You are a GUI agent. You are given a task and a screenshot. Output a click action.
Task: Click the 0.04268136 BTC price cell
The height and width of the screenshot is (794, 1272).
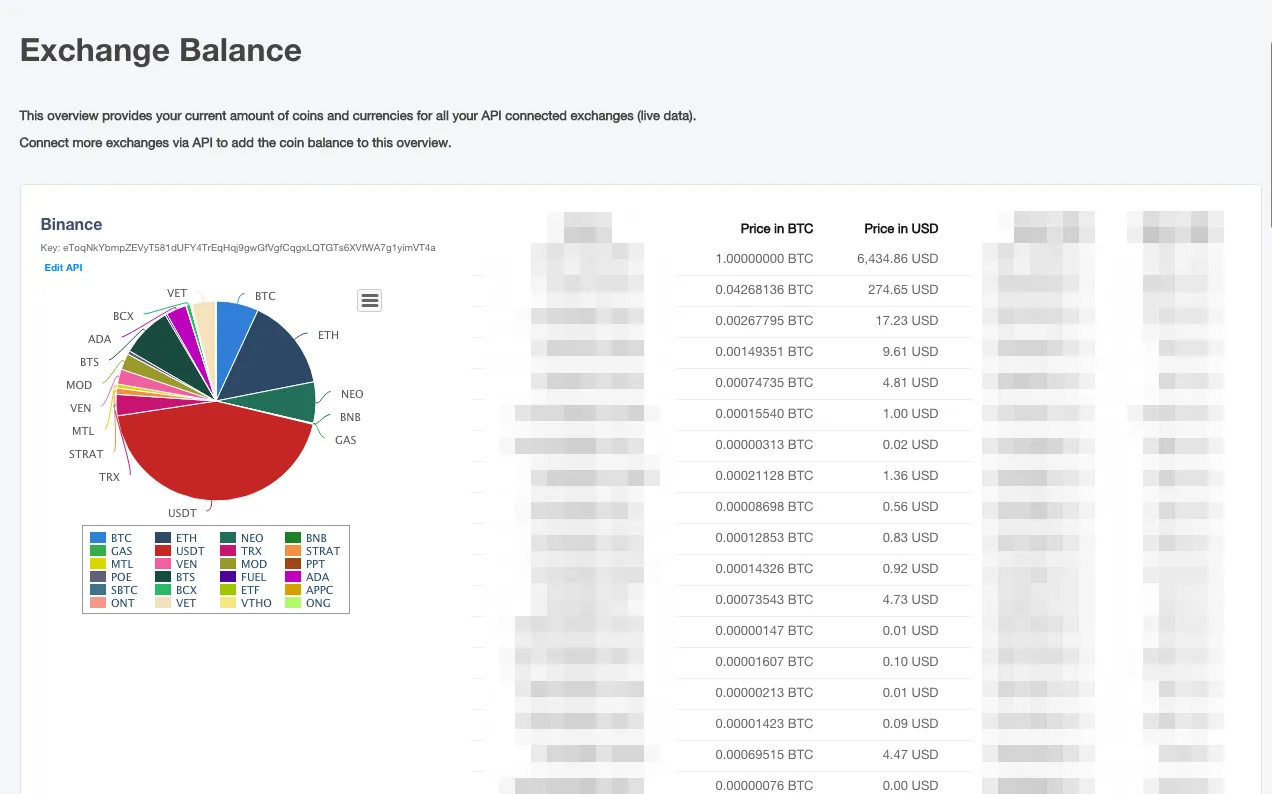point(764,290)
